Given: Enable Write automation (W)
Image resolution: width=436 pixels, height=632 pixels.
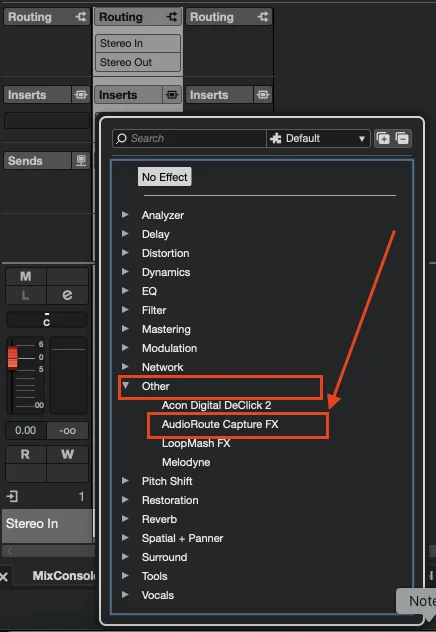Looking at the screenshot, I should 67,454.
